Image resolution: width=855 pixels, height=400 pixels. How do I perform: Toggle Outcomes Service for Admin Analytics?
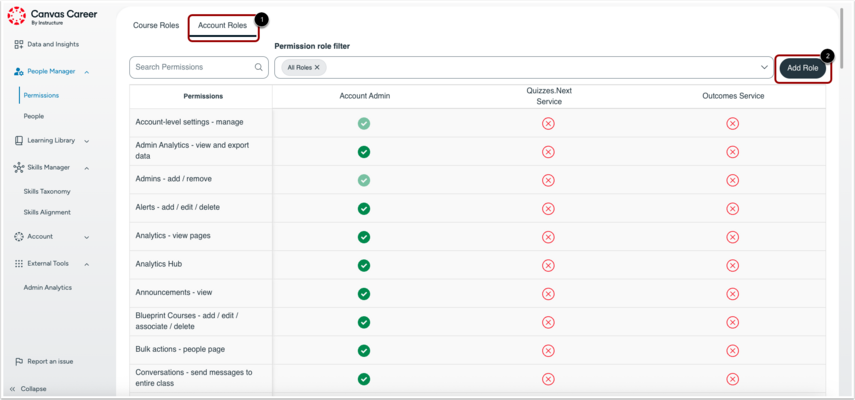(733, 152)
